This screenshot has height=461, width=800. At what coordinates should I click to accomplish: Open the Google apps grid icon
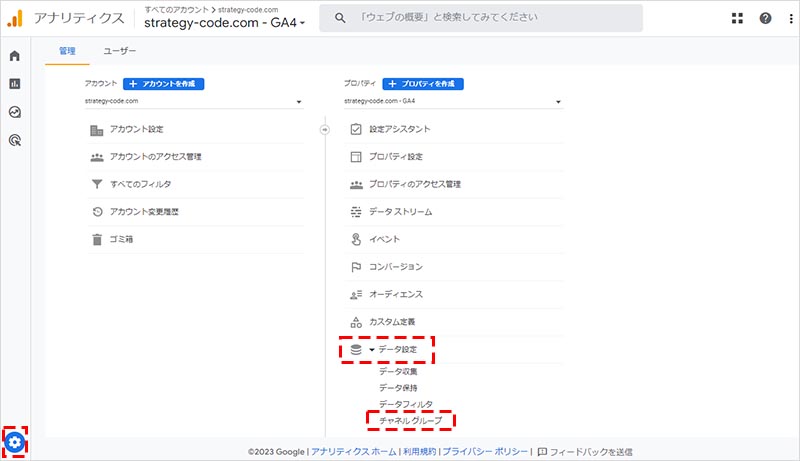[x=738, y=18]
